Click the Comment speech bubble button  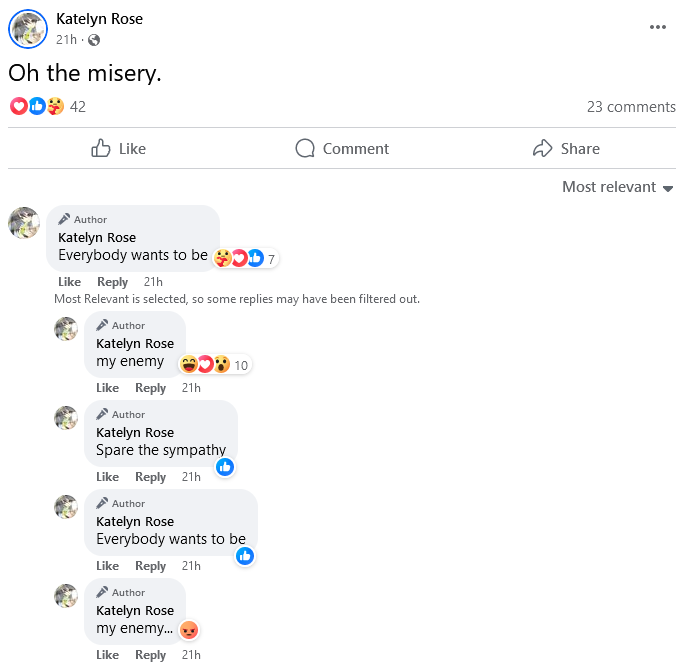tap(342, 149)
